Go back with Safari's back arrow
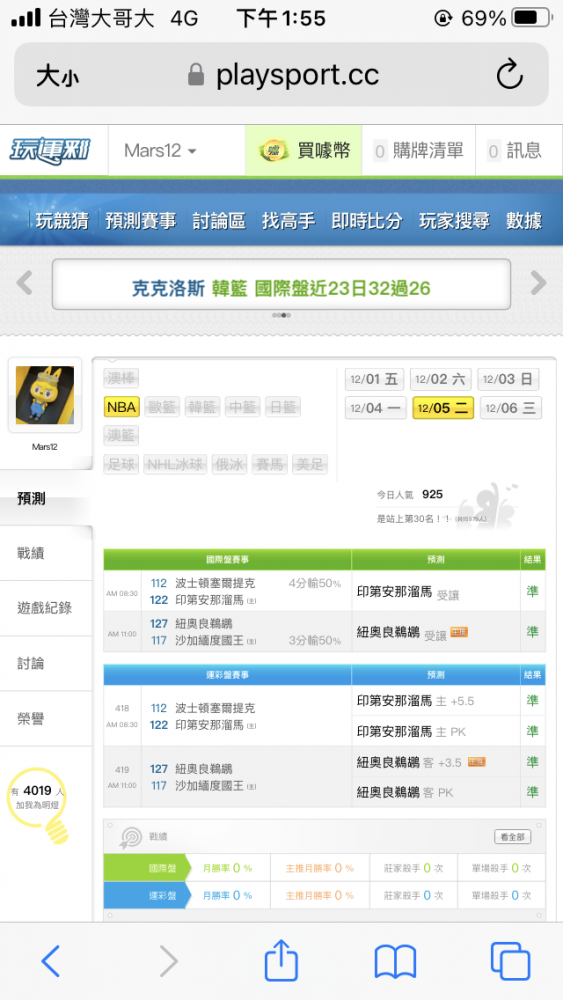The height and width of the screenshot is (1000, 563). pyautogui.click(x=50, y=961)
